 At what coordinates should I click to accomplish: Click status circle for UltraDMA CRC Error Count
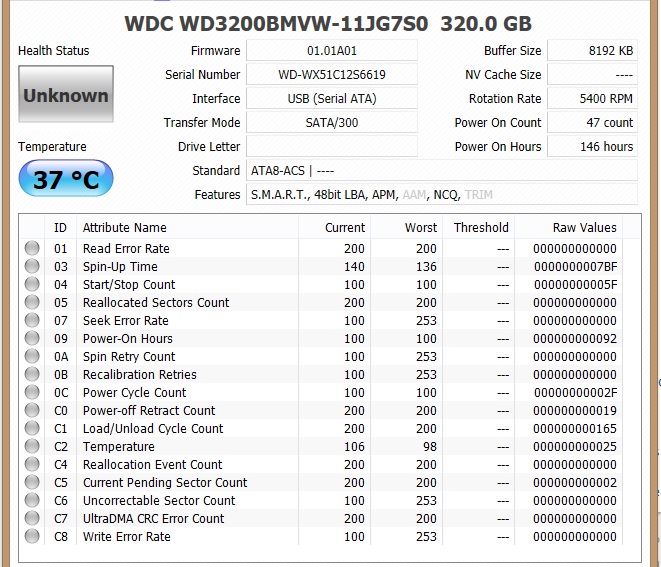coord(32,518)
